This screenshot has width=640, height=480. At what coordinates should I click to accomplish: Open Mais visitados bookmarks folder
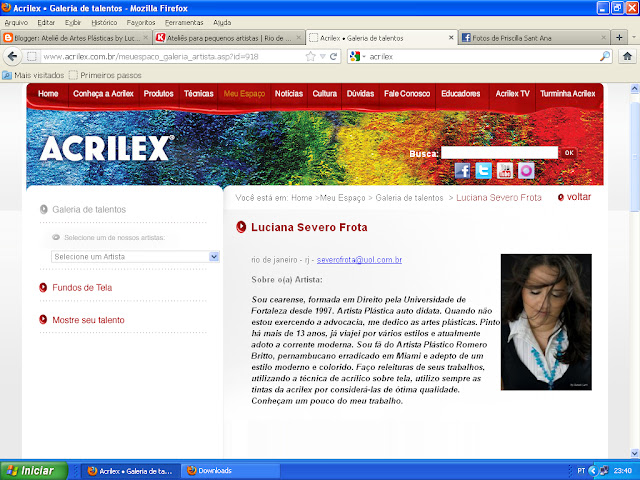click(33, 75)
